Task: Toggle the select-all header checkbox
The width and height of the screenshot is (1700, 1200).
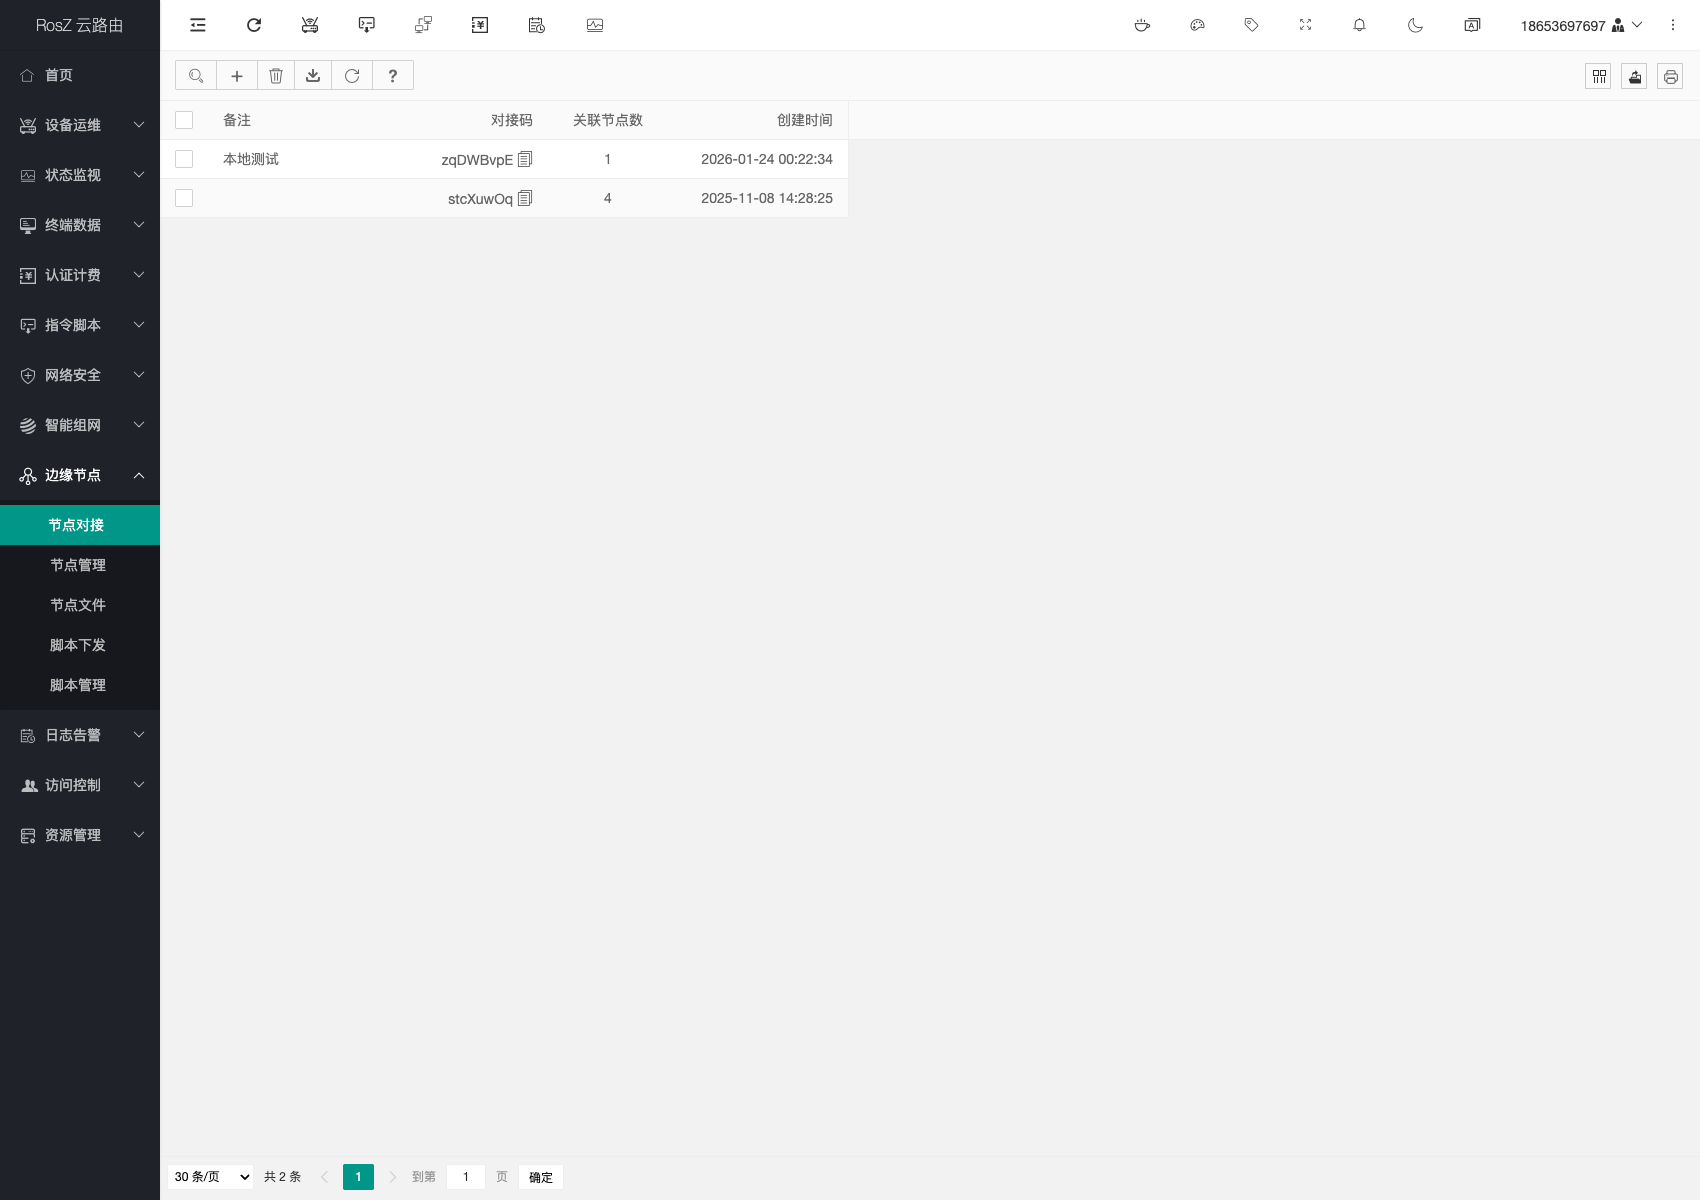Action: 184,120
